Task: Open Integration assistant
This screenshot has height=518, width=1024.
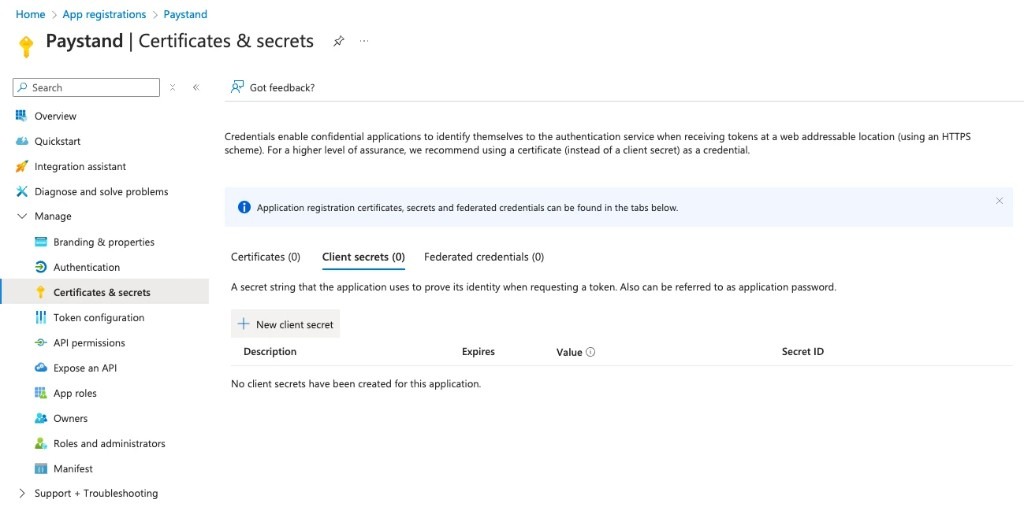Action: (80, 167)
